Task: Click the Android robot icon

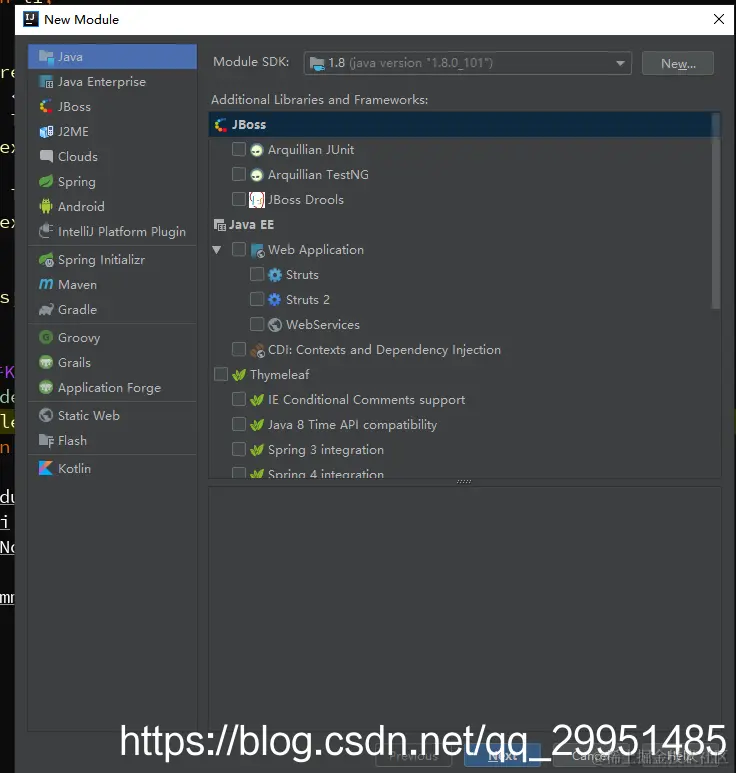Action: click(46, 206)
